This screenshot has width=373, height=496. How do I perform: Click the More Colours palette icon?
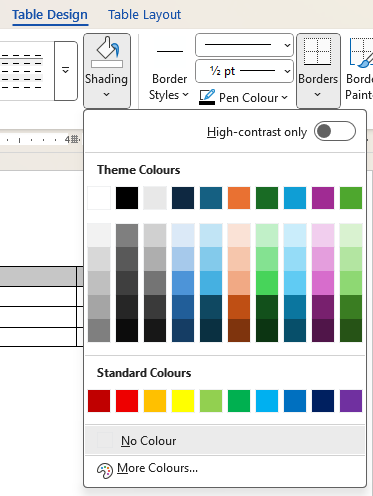(x=105, y=471)
